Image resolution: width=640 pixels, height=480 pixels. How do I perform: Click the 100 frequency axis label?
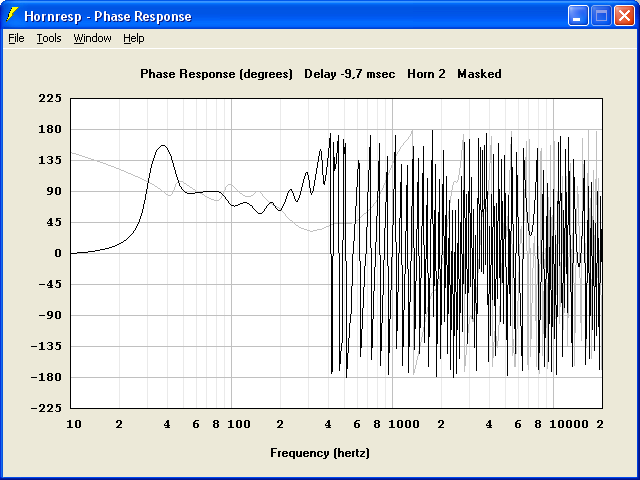pos(239,424)
